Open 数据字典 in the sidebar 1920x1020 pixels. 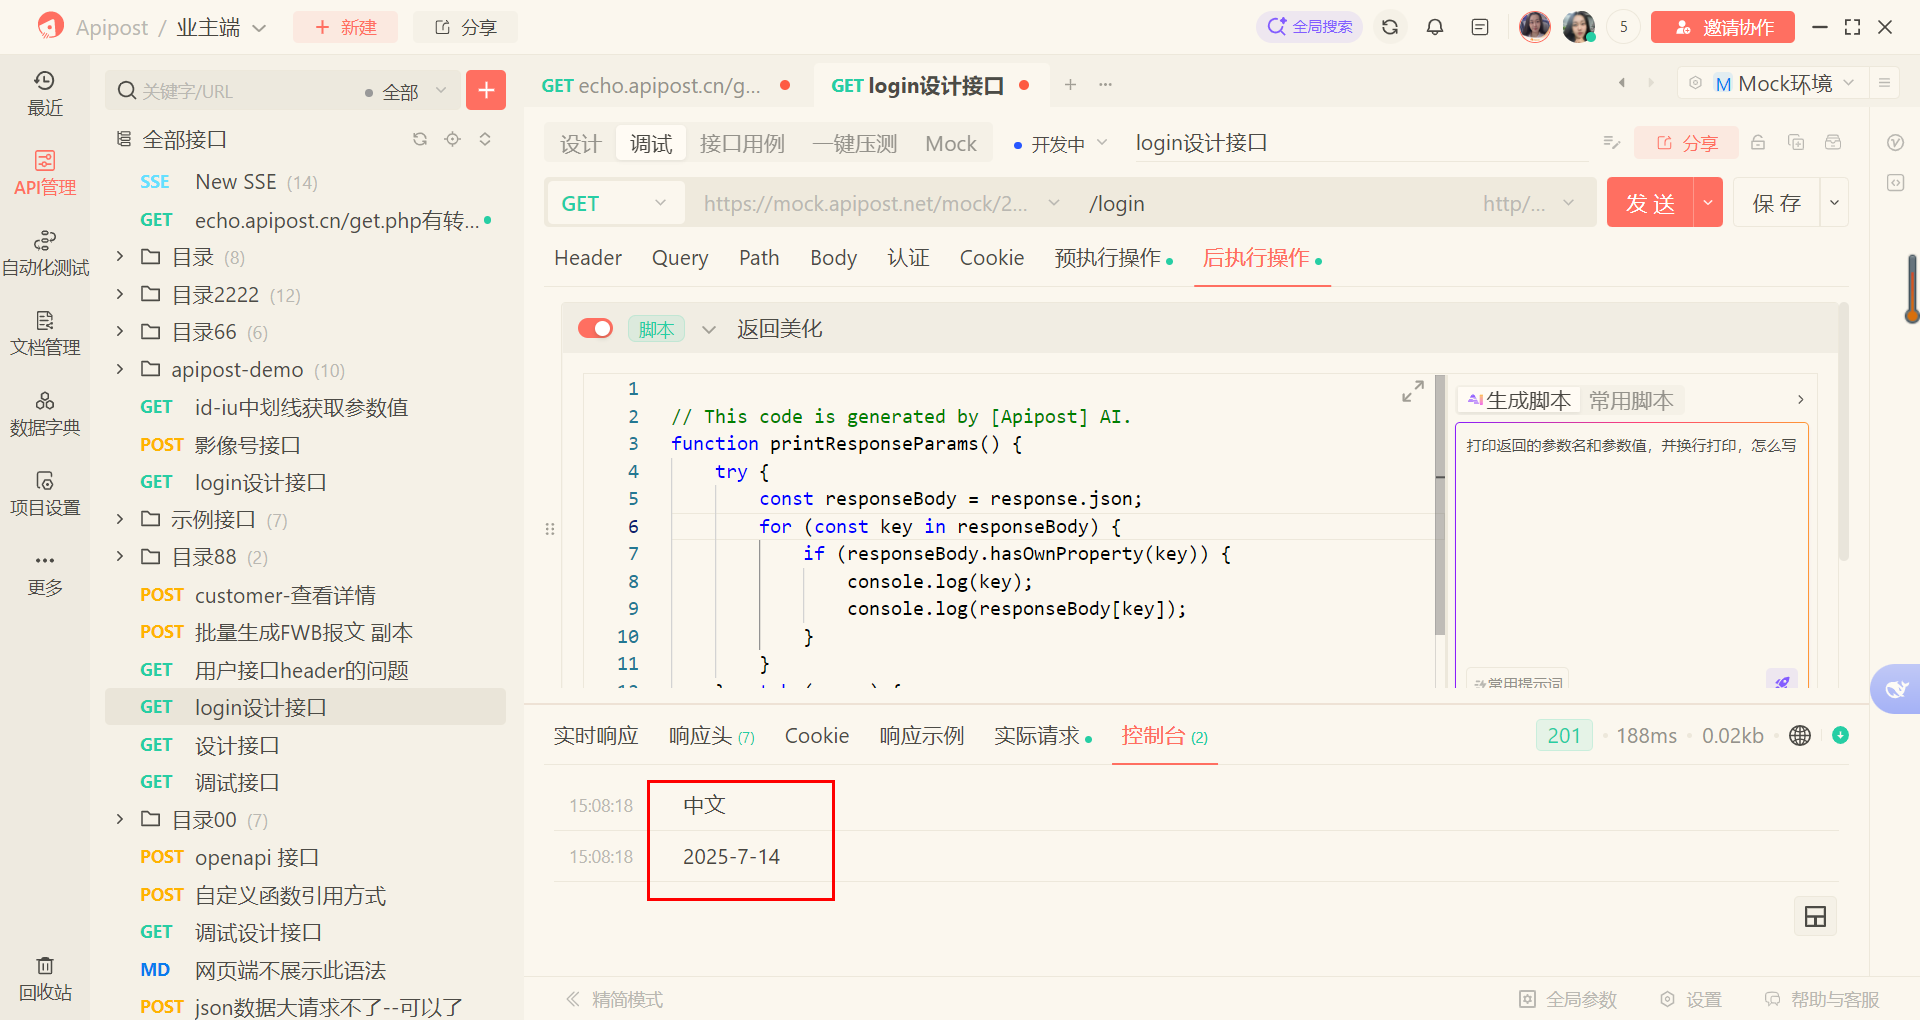[45, 413]
